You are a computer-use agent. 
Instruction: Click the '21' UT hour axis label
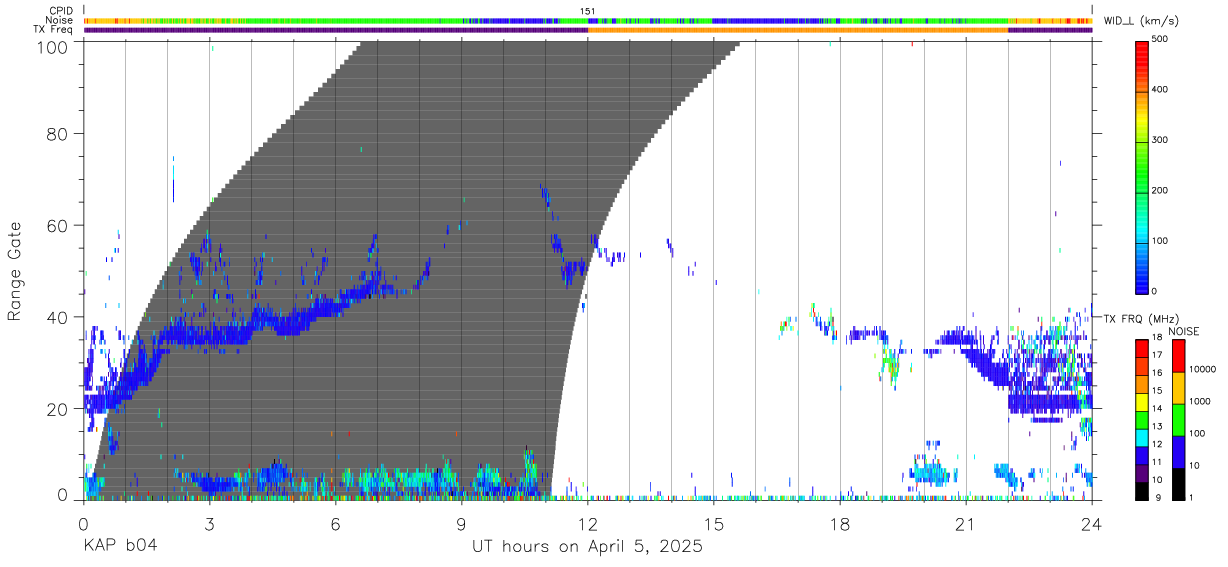966,522
